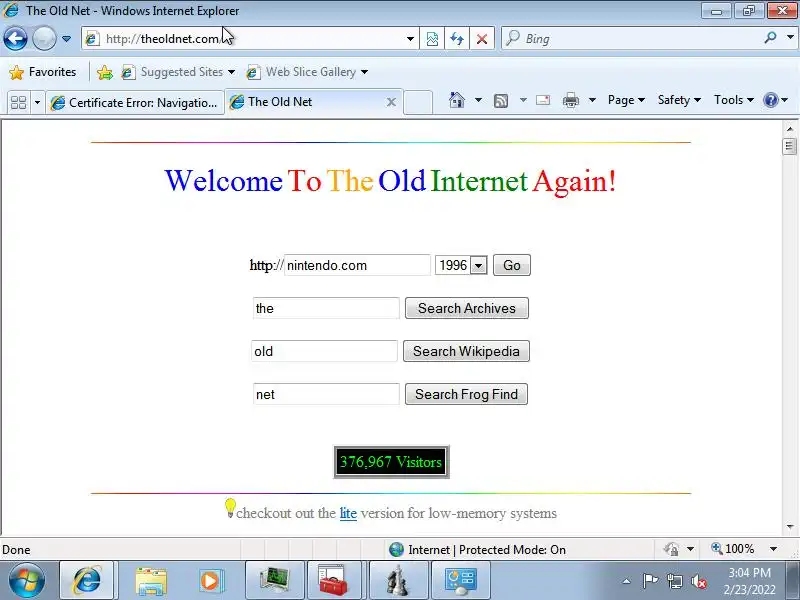
Task: Click the Search Frog Find button
Action: [x=466, y=394]
